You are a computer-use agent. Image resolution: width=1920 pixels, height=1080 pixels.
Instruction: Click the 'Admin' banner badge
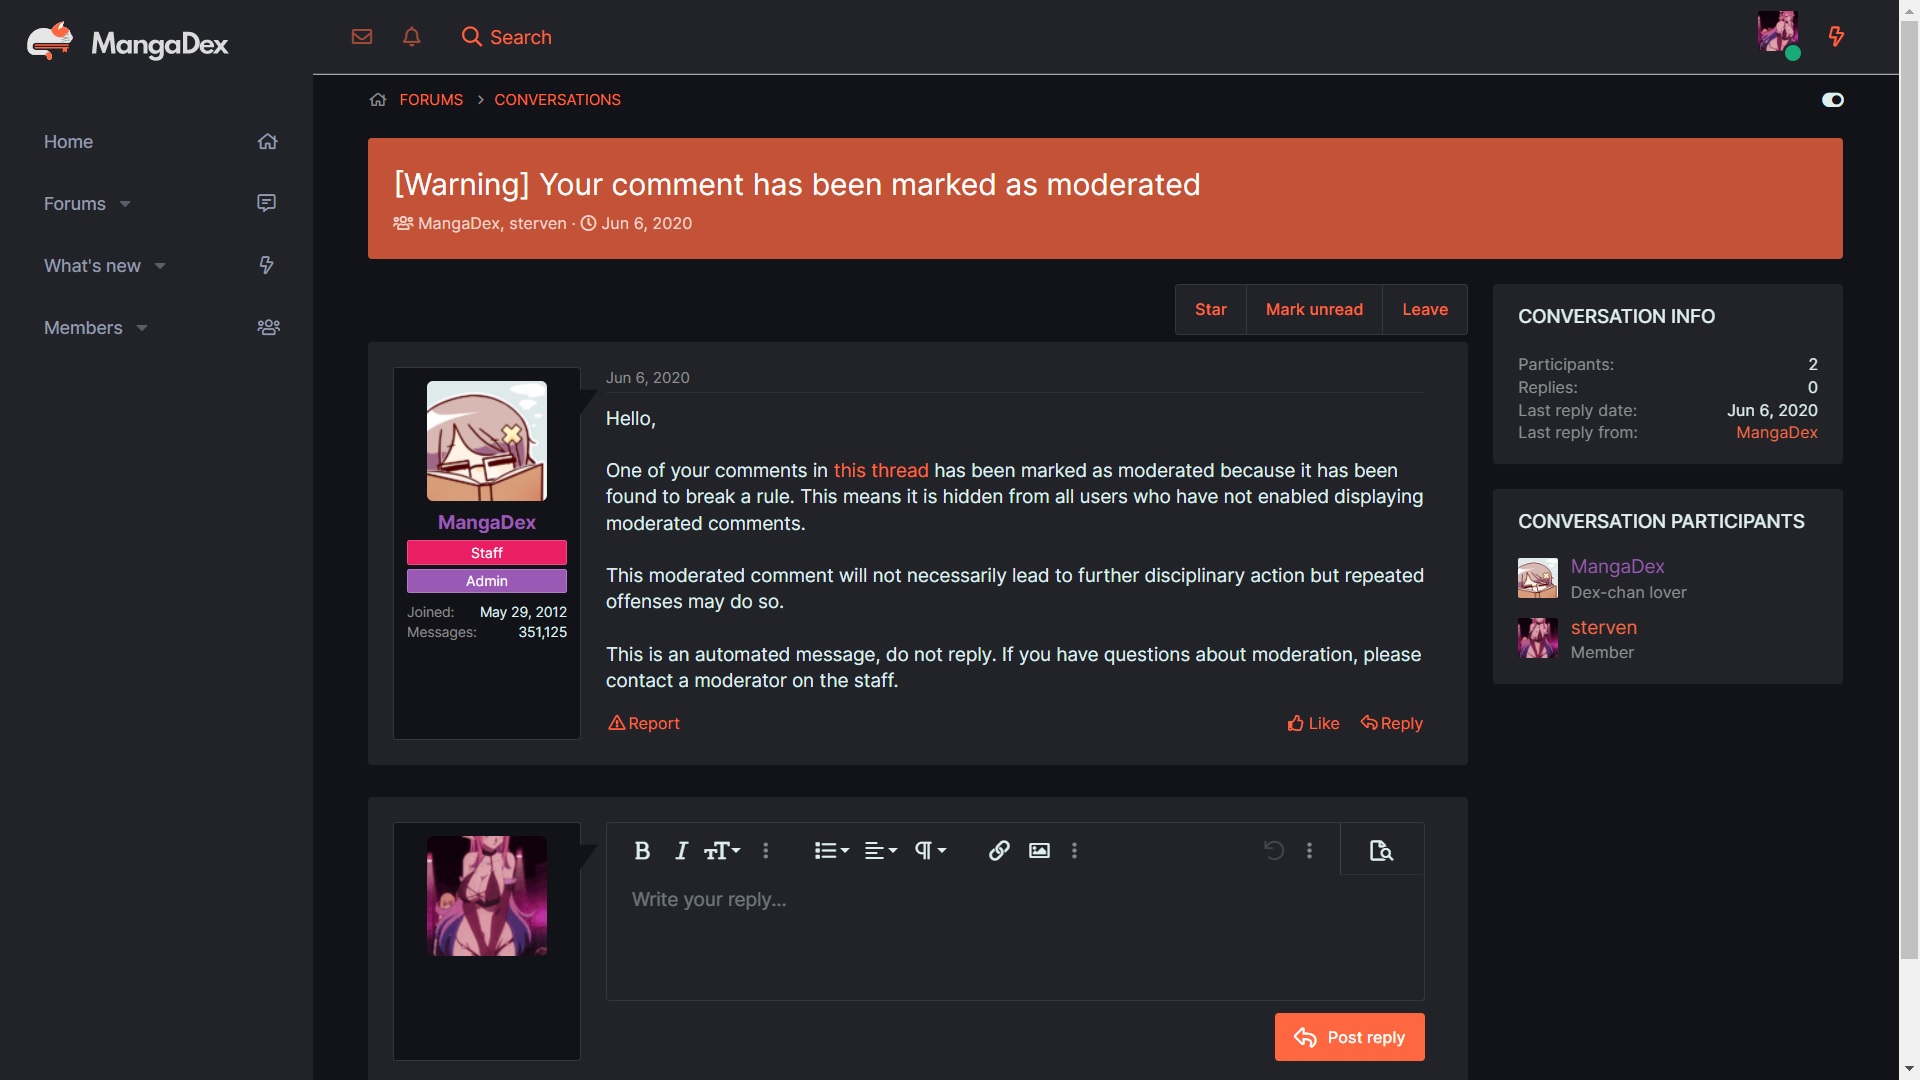[487, 581]
